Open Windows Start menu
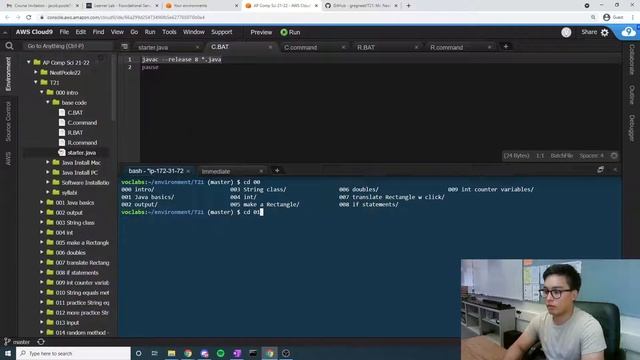 (8, 353)
